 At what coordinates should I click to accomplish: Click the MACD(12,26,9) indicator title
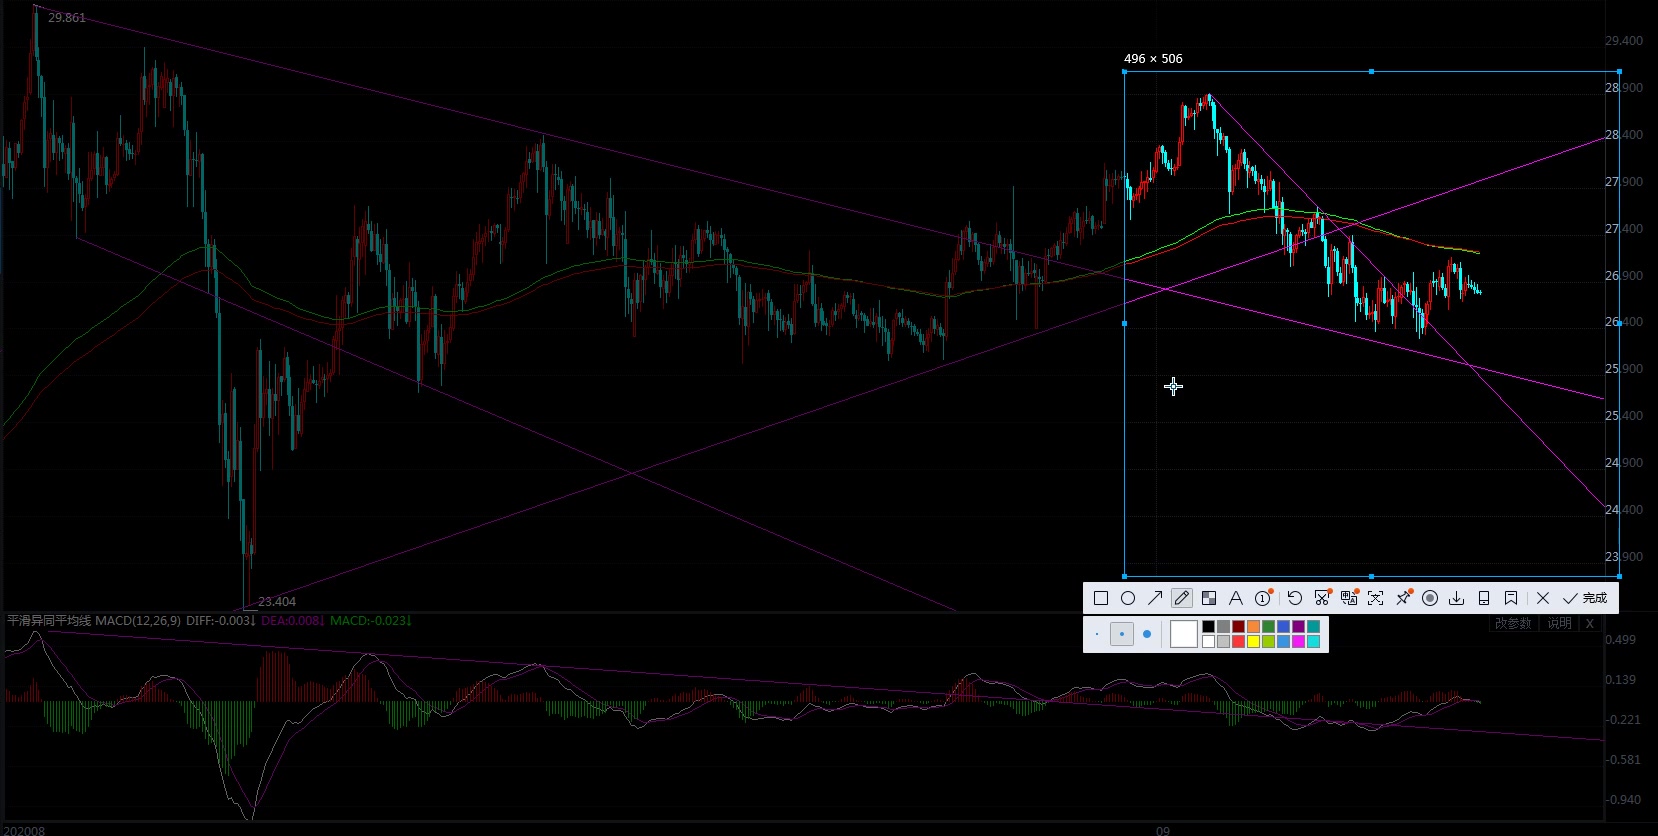click(138, 621)
